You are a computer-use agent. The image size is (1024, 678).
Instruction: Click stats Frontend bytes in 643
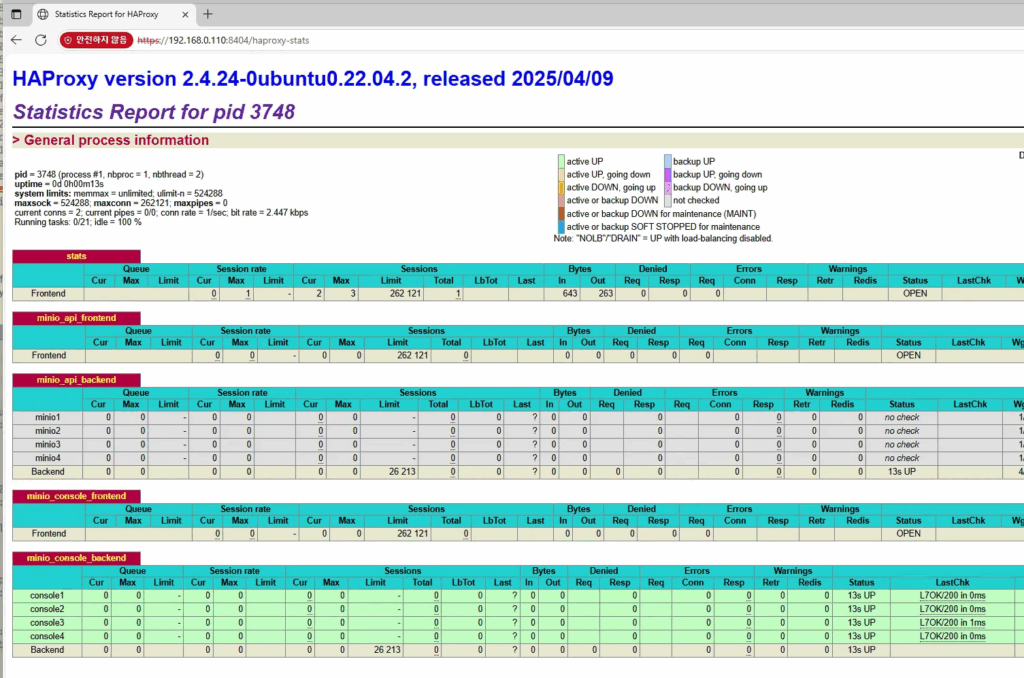point(570,294)
